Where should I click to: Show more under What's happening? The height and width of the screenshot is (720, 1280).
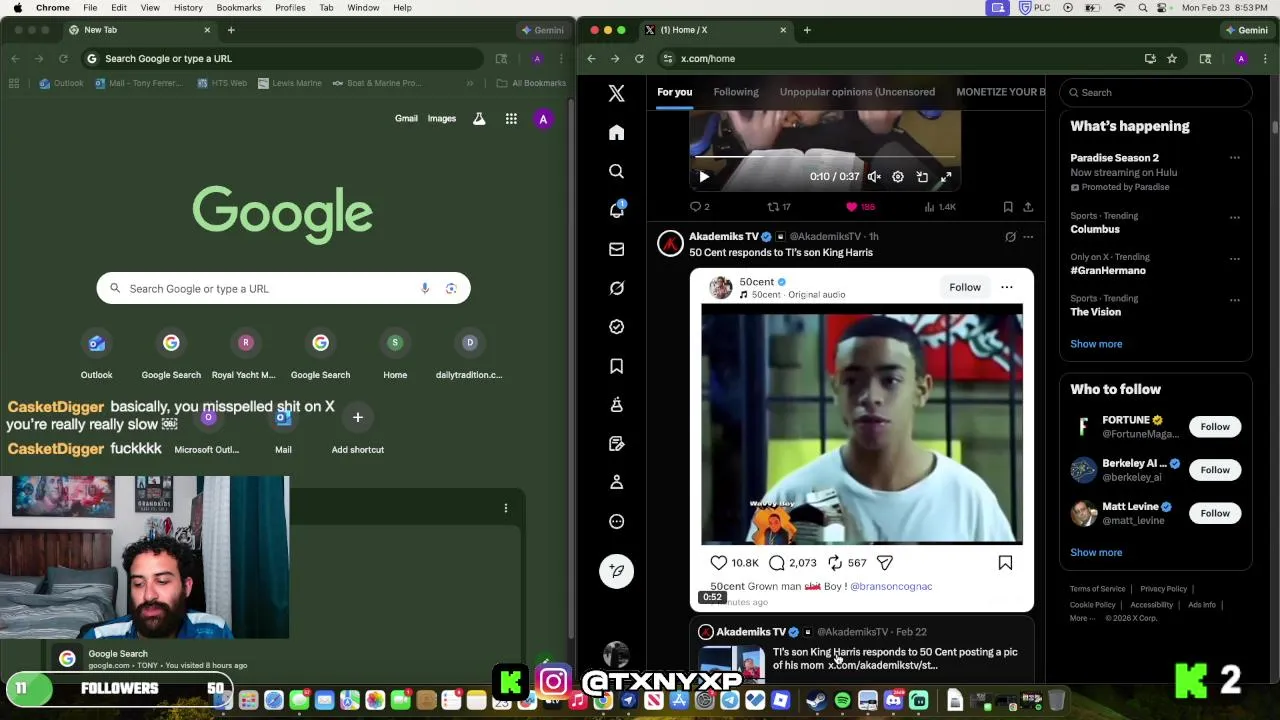tap(1096, 344)
